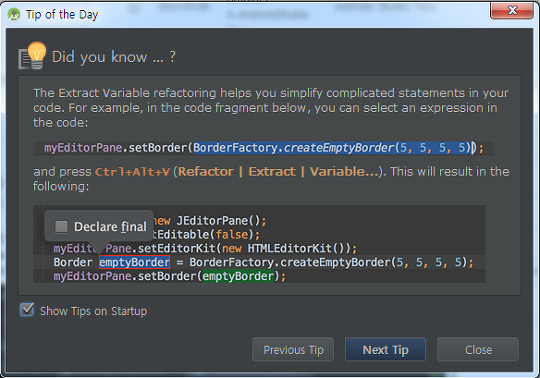Click the Tip of the Day title
This screenshot has width=540, height=378.
pyautogui.click(x=62, y=14)
